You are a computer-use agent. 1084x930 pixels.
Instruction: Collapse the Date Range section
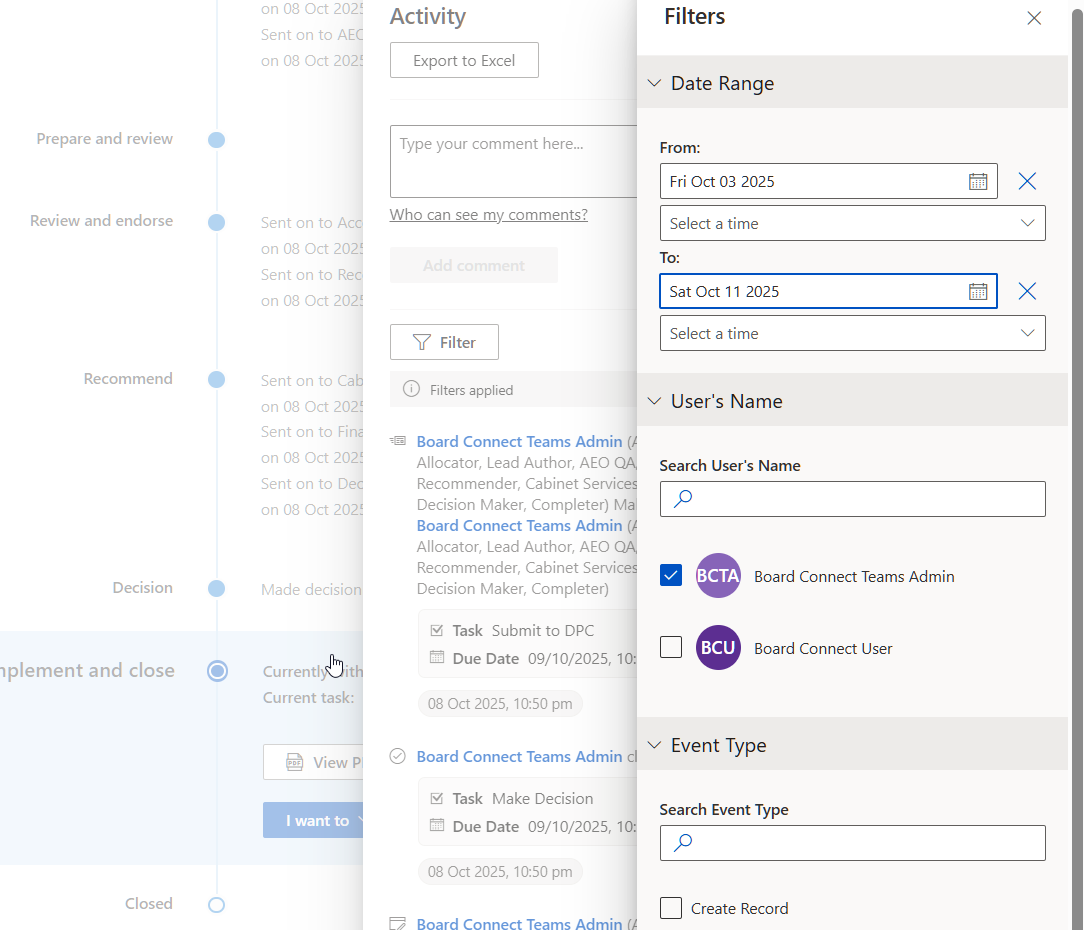click(x=654, y=83)
